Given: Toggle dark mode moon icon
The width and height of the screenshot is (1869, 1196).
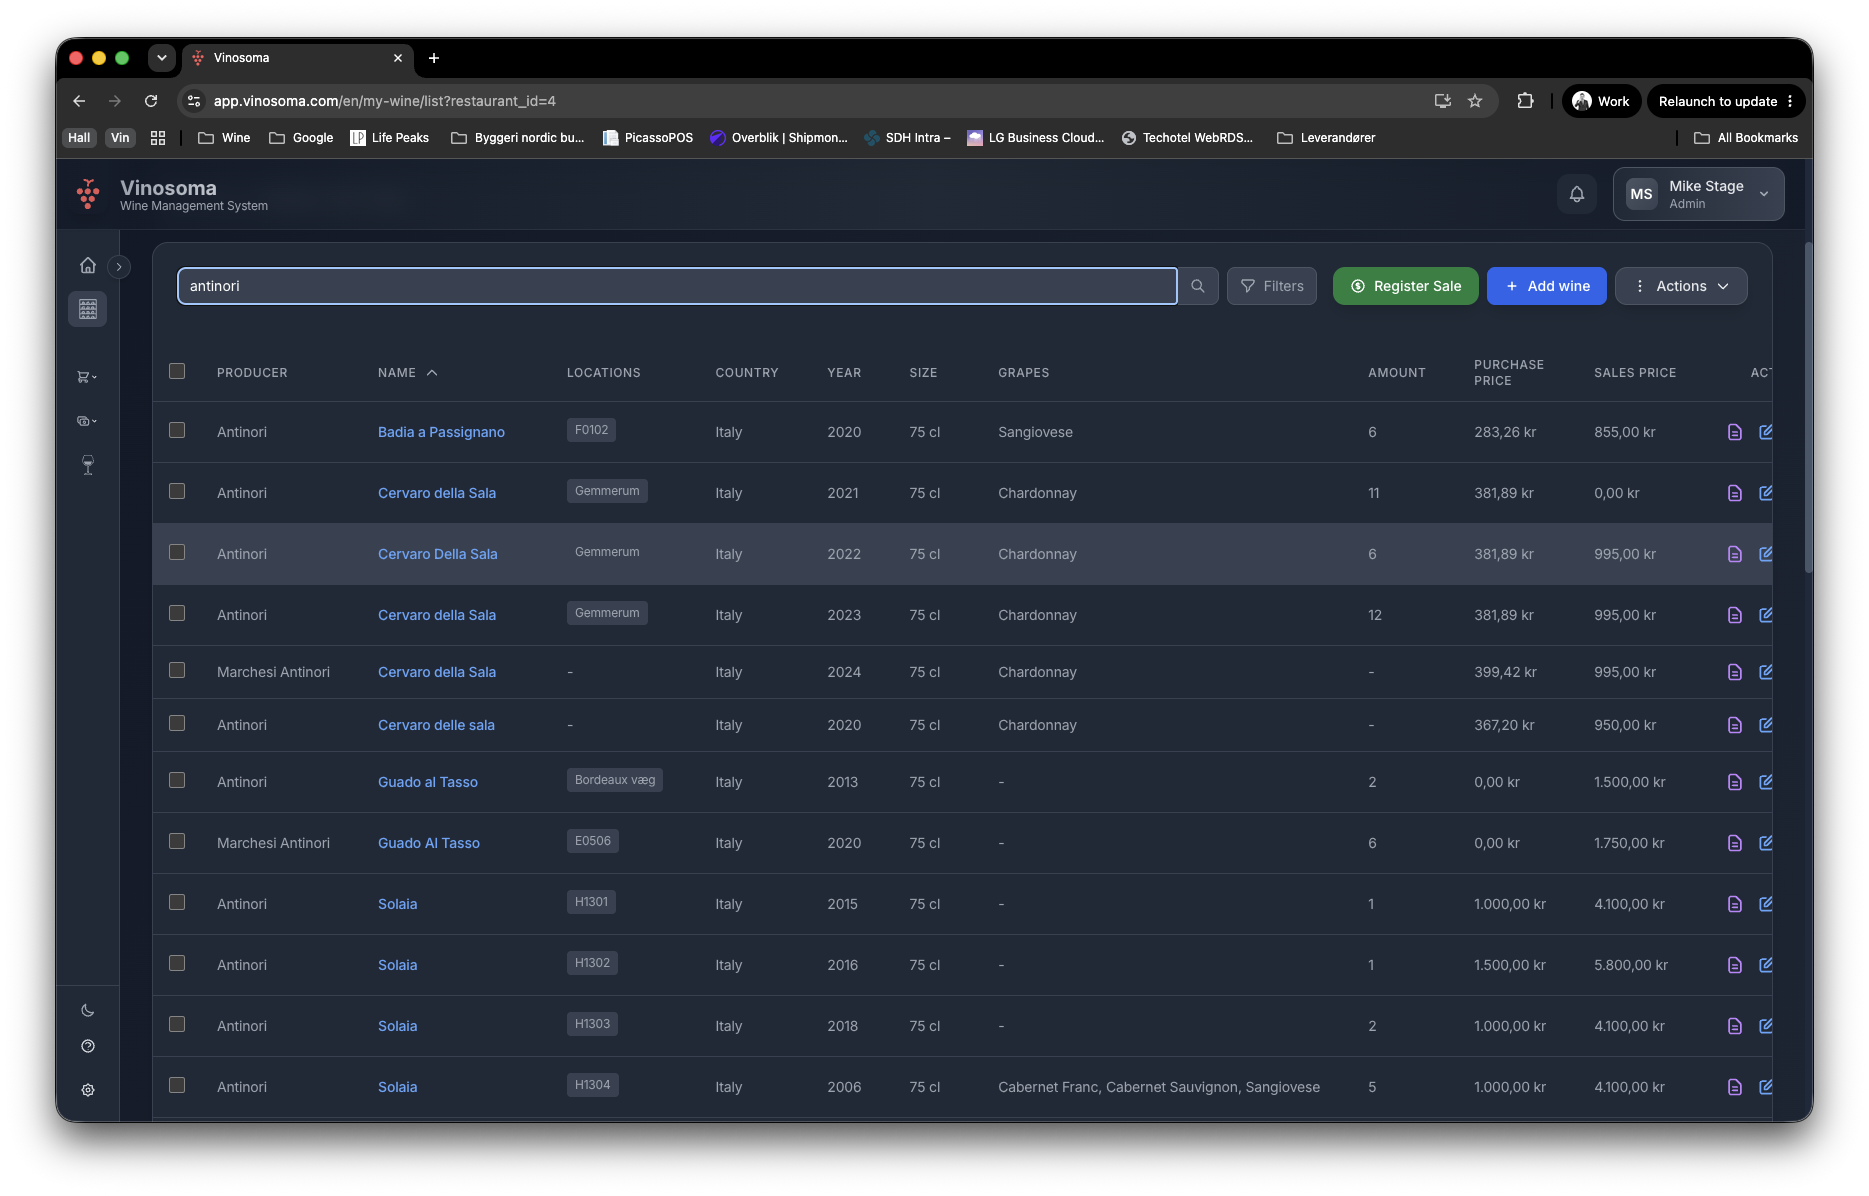Looking at the screenshot, I should (x=88, y=1010).
